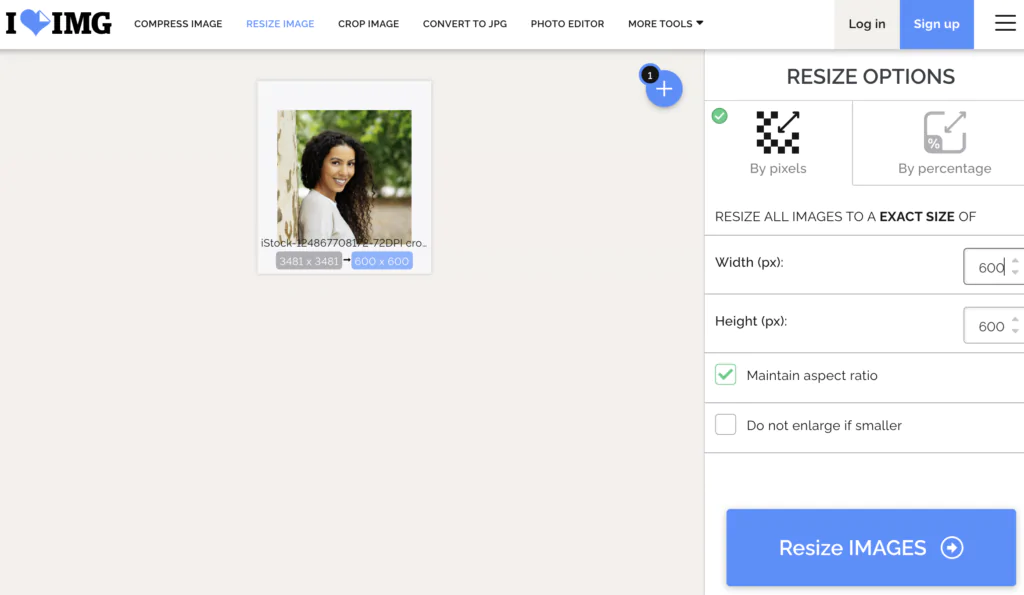The width and height of the screenshot is (1024, 595).
Task: Go to the Crop Image tool
Action: 368,24
